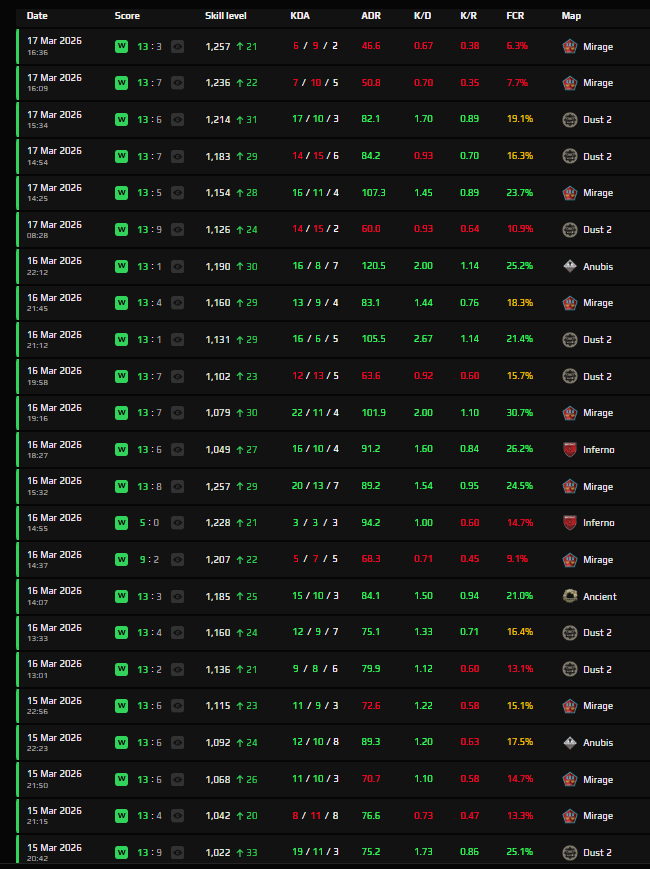Click the green W win badge in the 16:36 row
Viewport: 650px width, 869px height.
point(121,46)
